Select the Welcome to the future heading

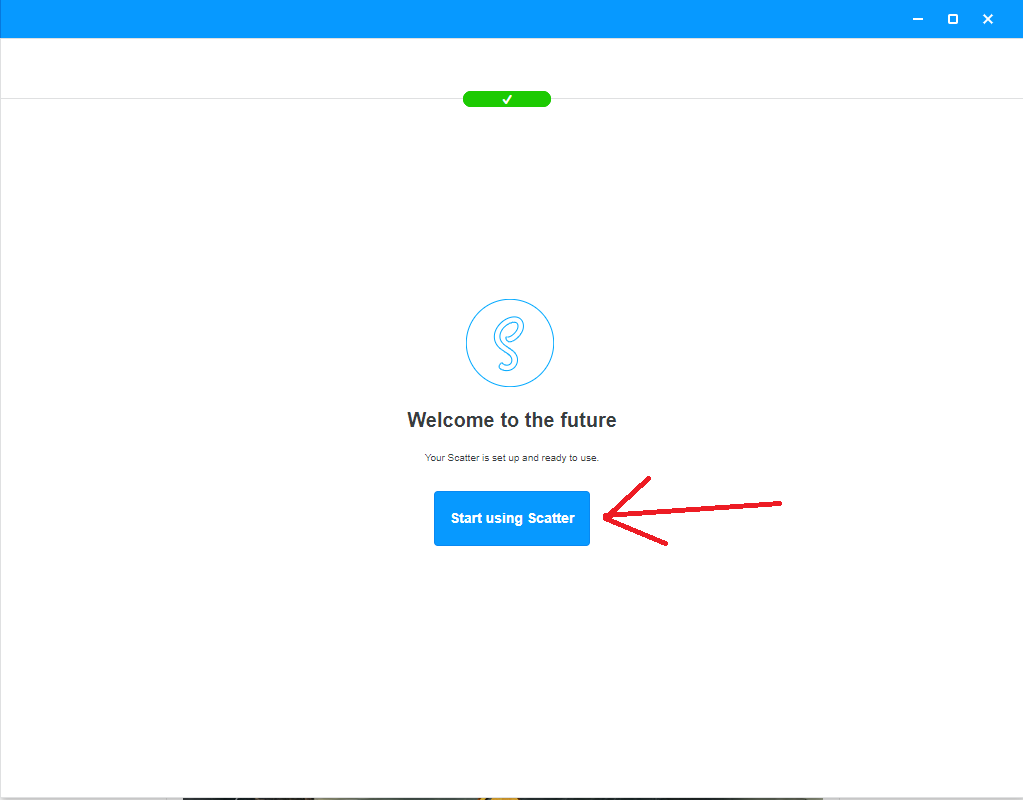(x=512, y=420)
